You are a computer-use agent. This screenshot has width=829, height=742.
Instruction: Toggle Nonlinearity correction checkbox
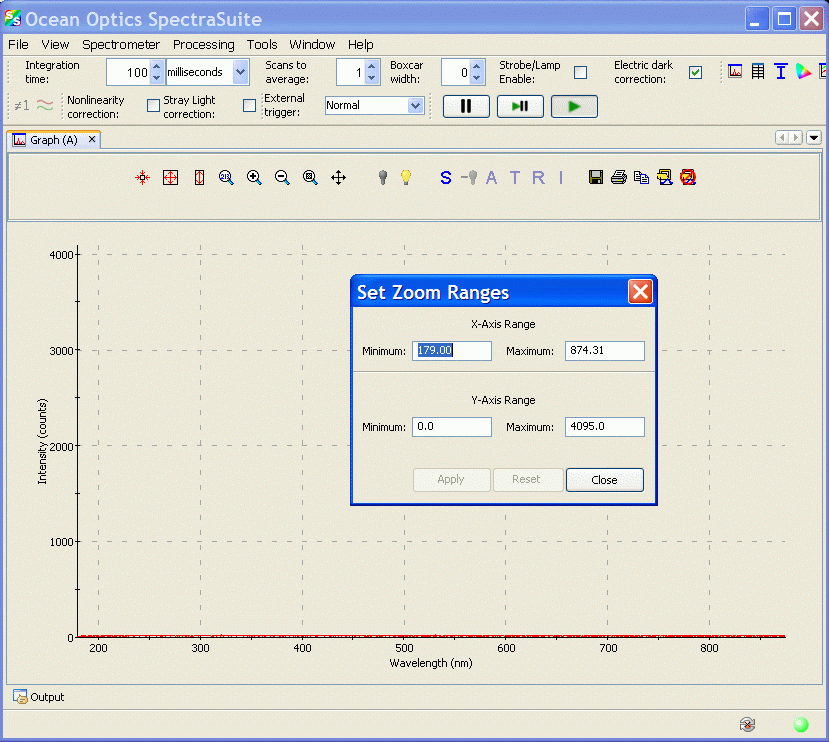[x=153, y=106]
